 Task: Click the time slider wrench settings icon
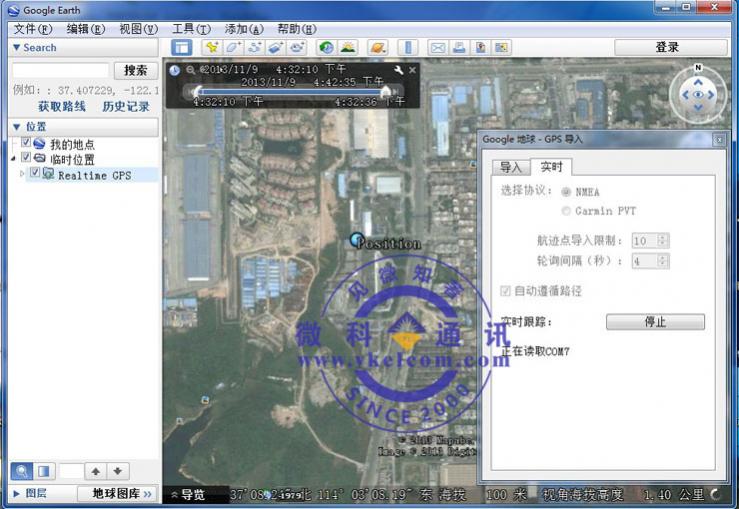397,70
